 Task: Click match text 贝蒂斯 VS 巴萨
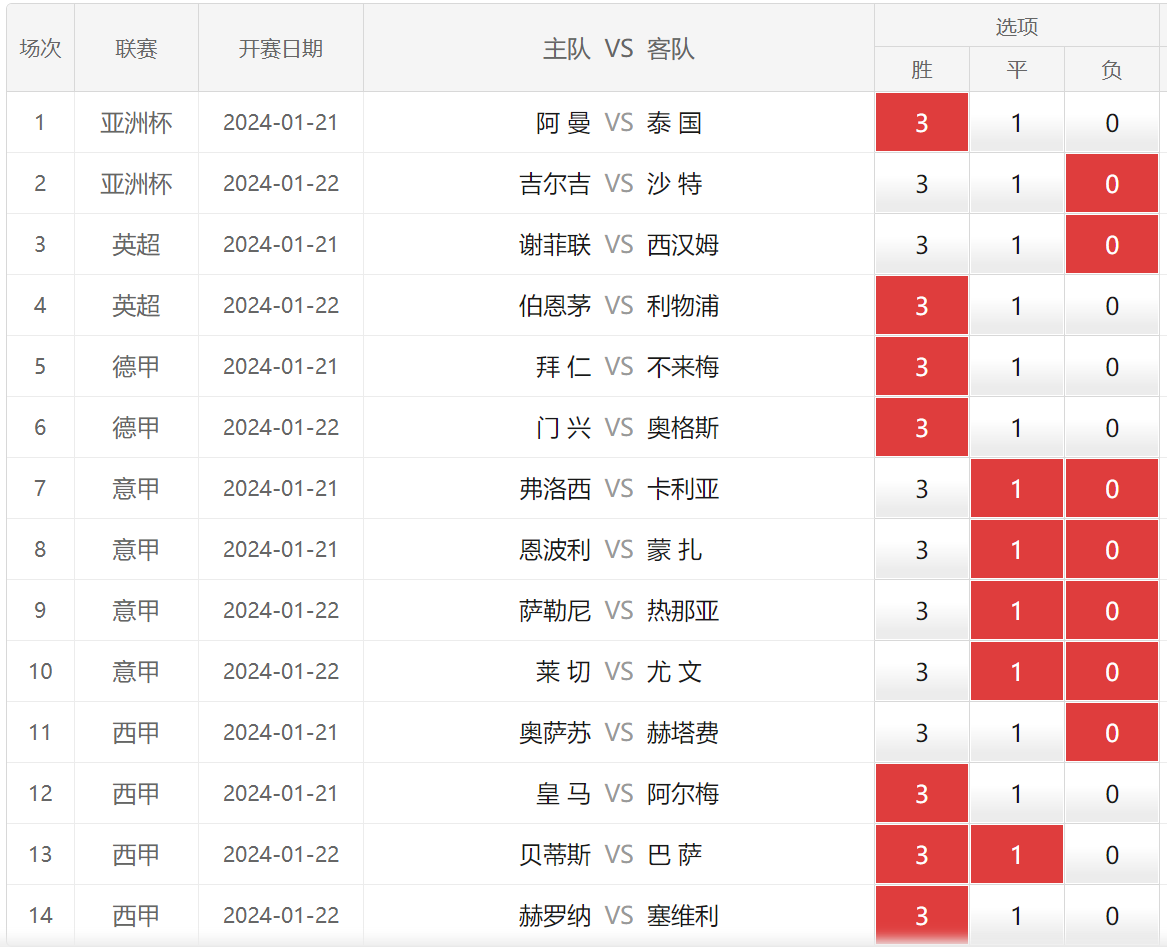click(611, 855)
